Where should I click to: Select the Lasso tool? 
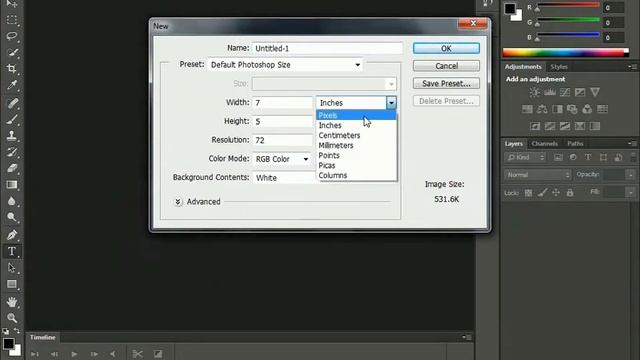tap(12, 36)
